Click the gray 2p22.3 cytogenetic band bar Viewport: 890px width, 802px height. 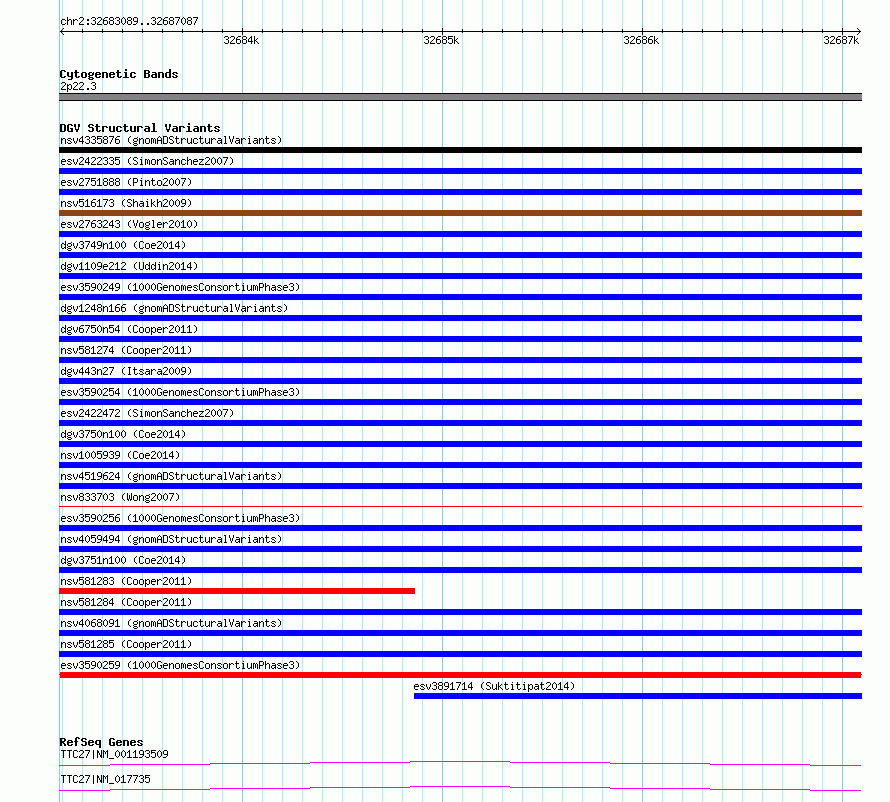point(460,97)
